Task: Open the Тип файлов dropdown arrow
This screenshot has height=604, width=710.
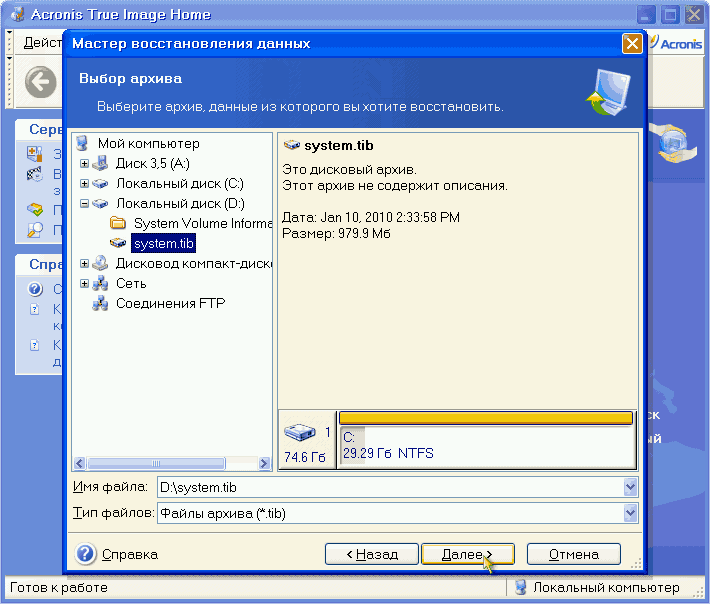Action: pos(630,513)
